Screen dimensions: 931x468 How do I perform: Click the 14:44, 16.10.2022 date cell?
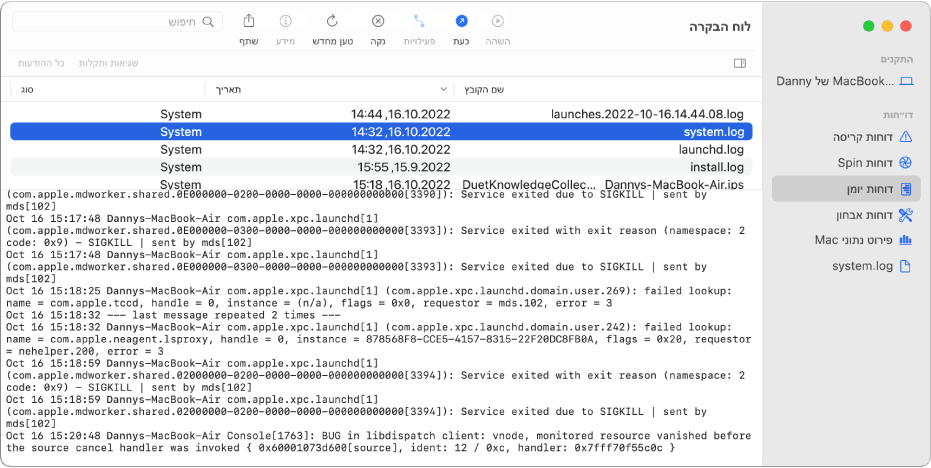coord(401,114)
